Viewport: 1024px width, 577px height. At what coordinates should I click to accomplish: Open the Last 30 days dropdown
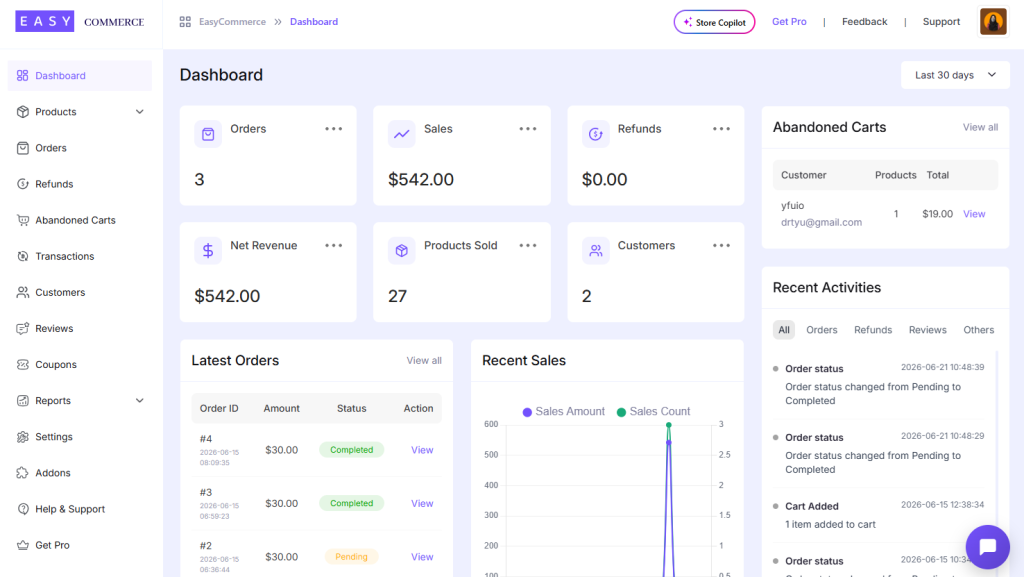coord(955,75)
